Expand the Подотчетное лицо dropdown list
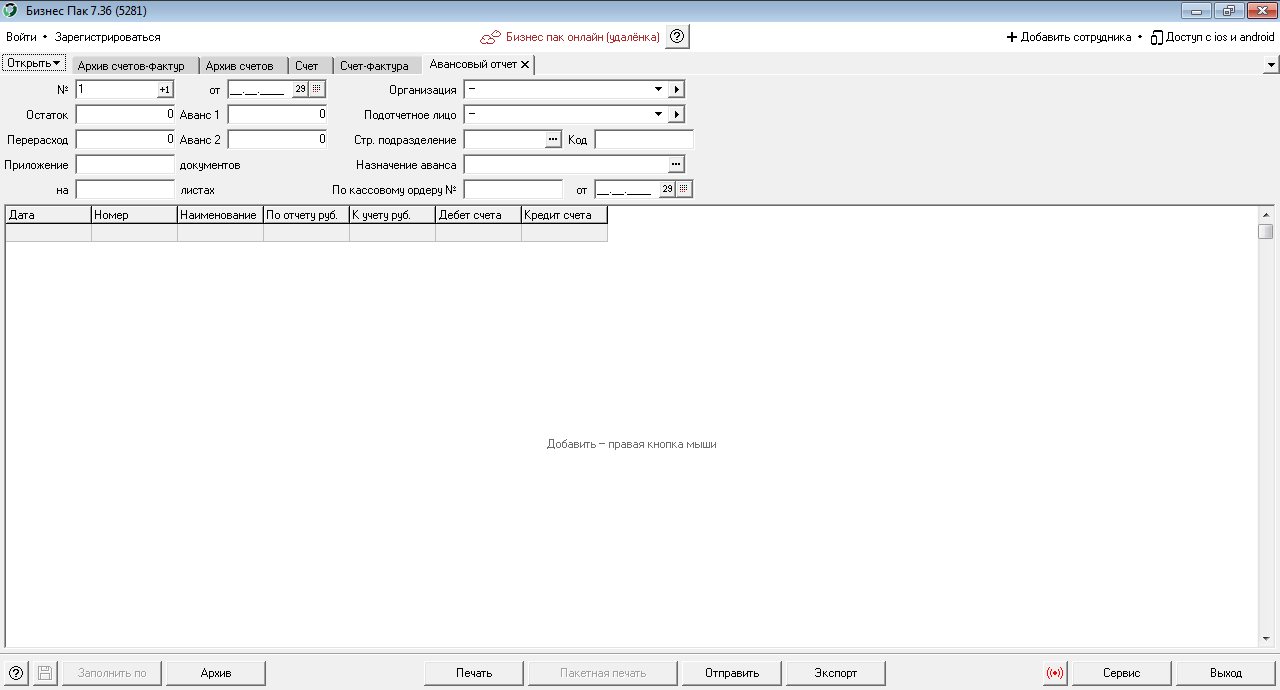The image size is (1280, 690). click(x=658, y=114)
